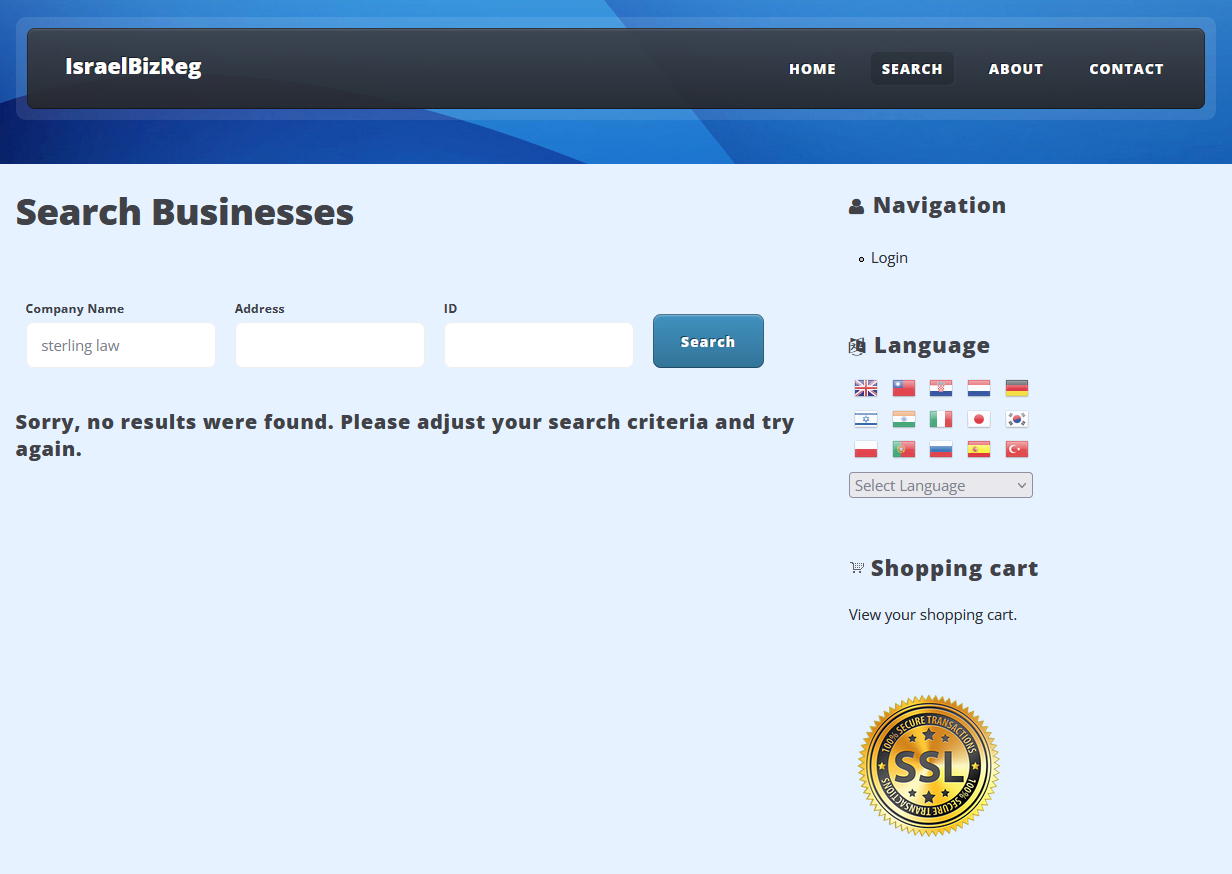Click the 'Address' field label

260,309
